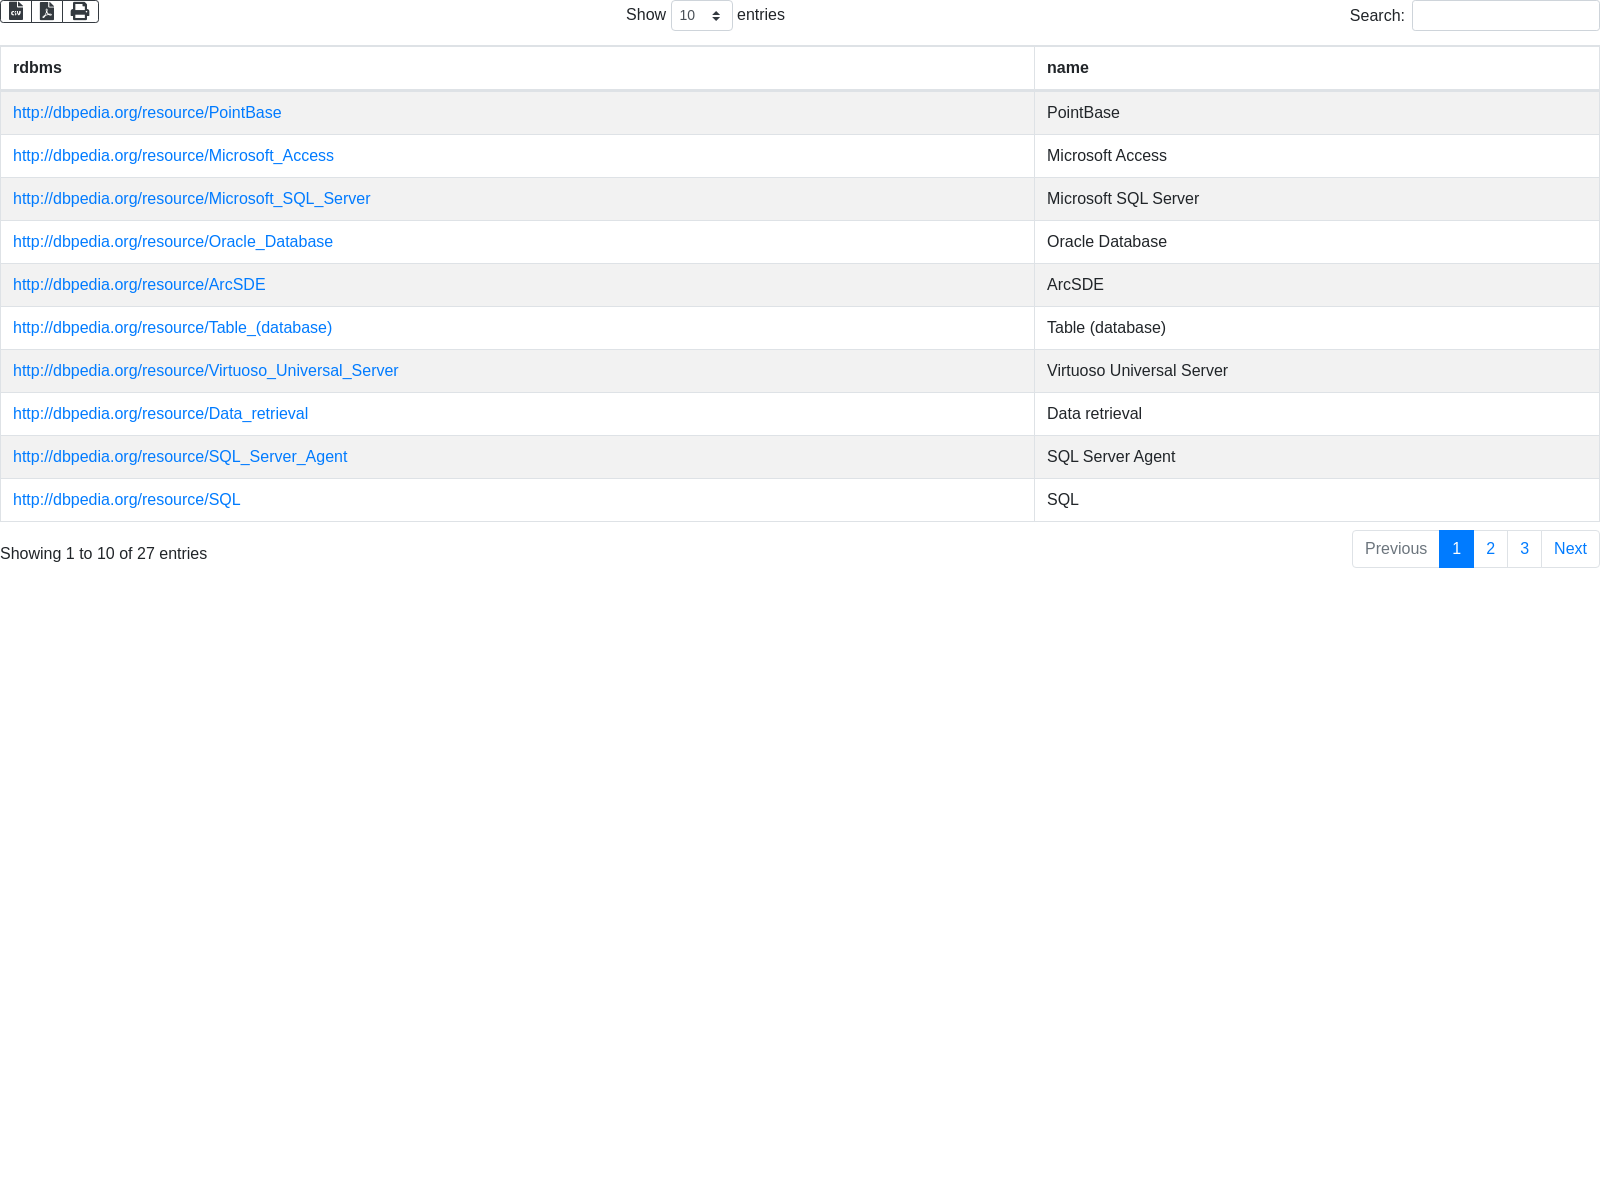Click the Virtuoso Universal Server name cell
This screenshot has width=1600, height=1200.
point(1316,371)
